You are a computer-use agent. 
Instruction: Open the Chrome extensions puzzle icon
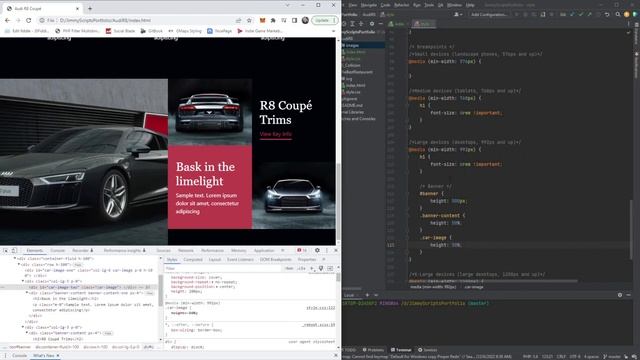tap(273, 20)
